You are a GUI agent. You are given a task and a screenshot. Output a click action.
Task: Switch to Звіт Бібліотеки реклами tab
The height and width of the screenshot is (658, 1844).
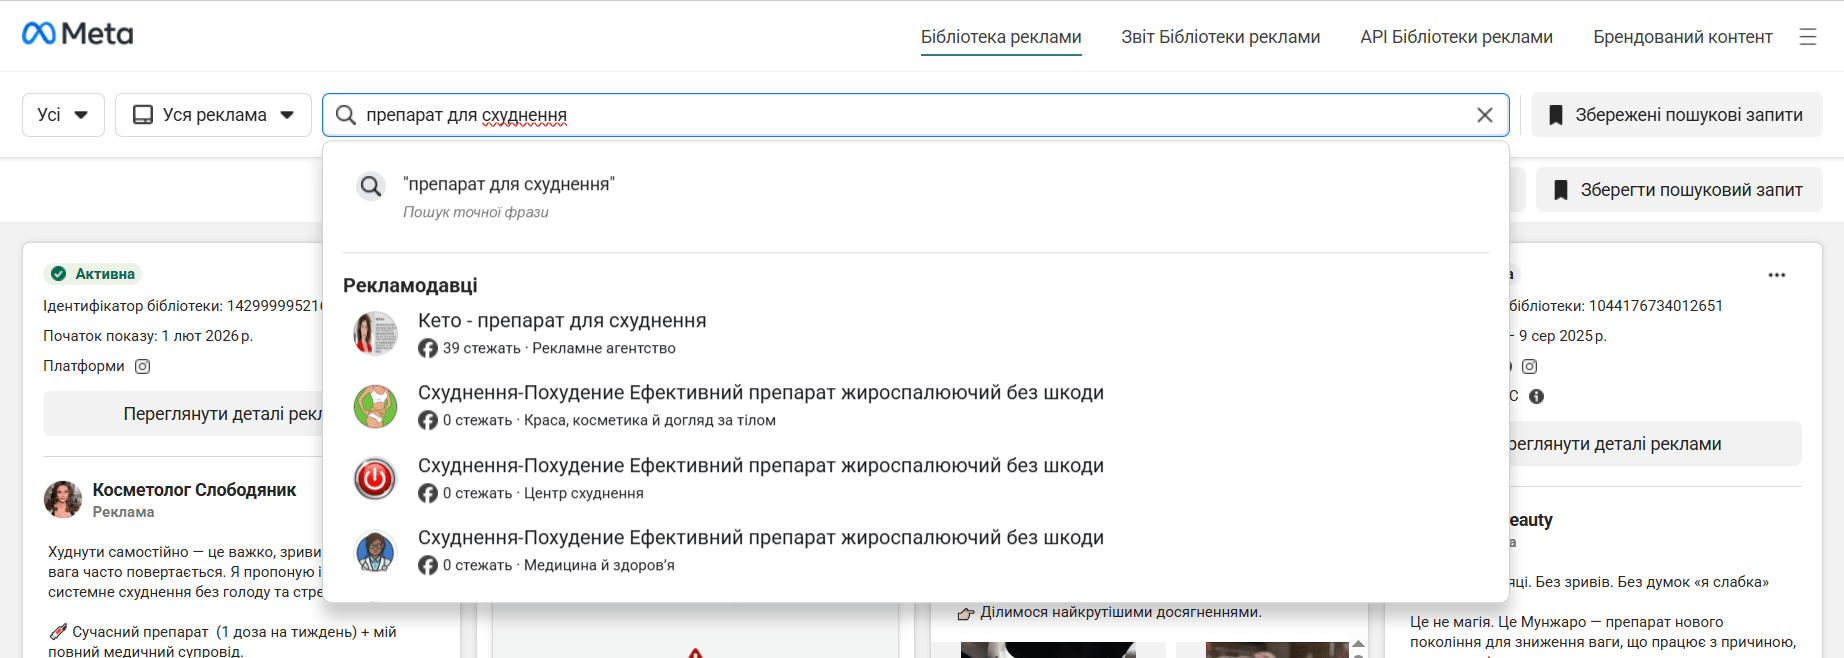tap(1221, 37)
